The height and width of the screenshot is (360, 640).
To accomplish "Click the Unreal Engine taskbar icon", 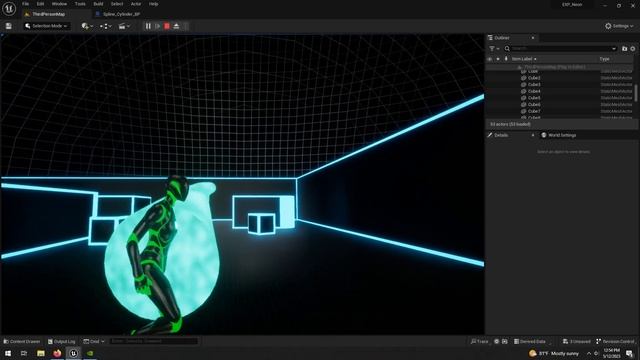I will tap(73, 353).
